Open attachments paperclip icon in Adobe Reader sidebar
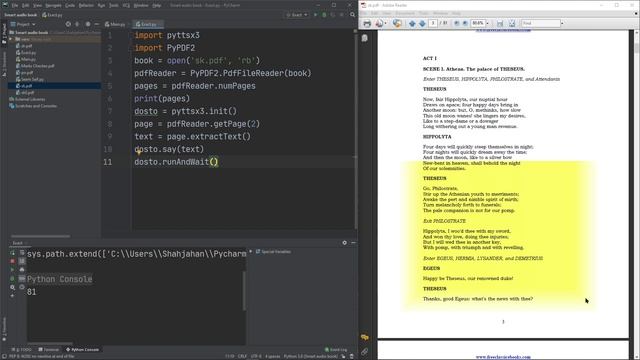Viewport: 640px width, 360px height. coord(364,351)
